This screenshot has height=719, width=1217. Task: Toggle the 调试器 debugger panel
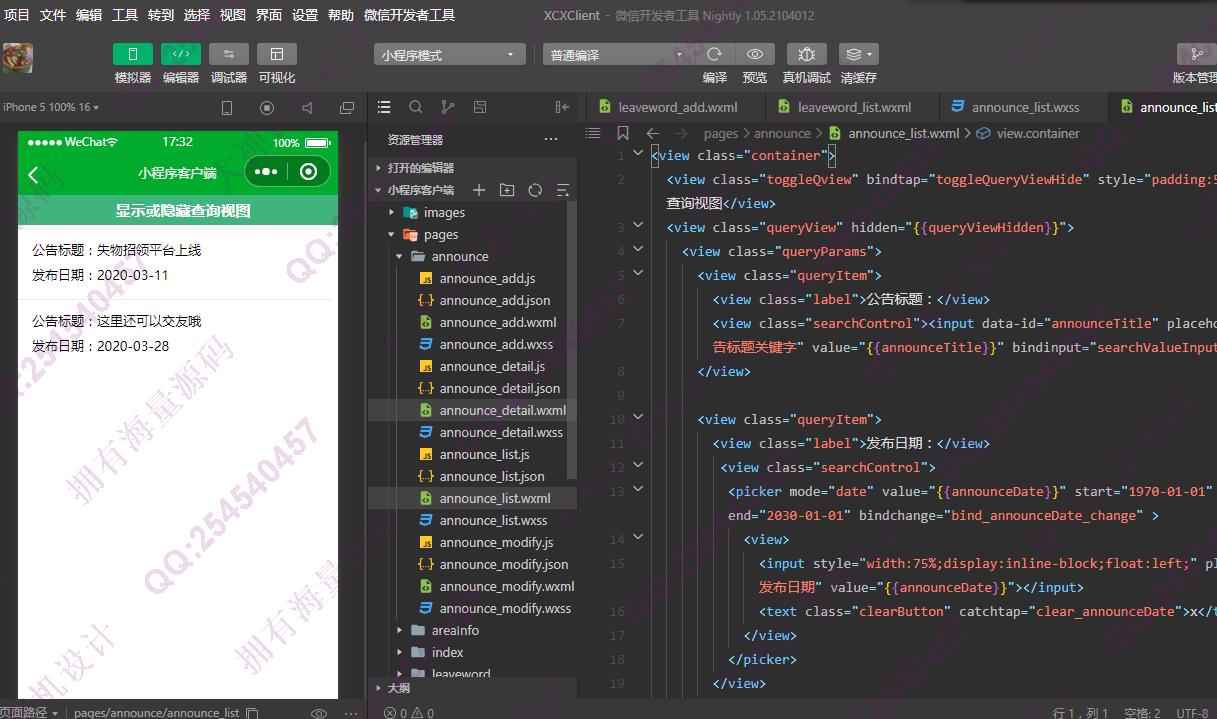[229, 54]
